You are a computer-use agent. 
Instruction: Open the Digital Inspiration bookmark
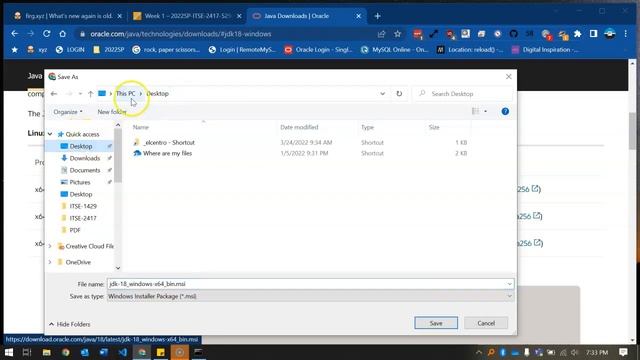(545, 50)
